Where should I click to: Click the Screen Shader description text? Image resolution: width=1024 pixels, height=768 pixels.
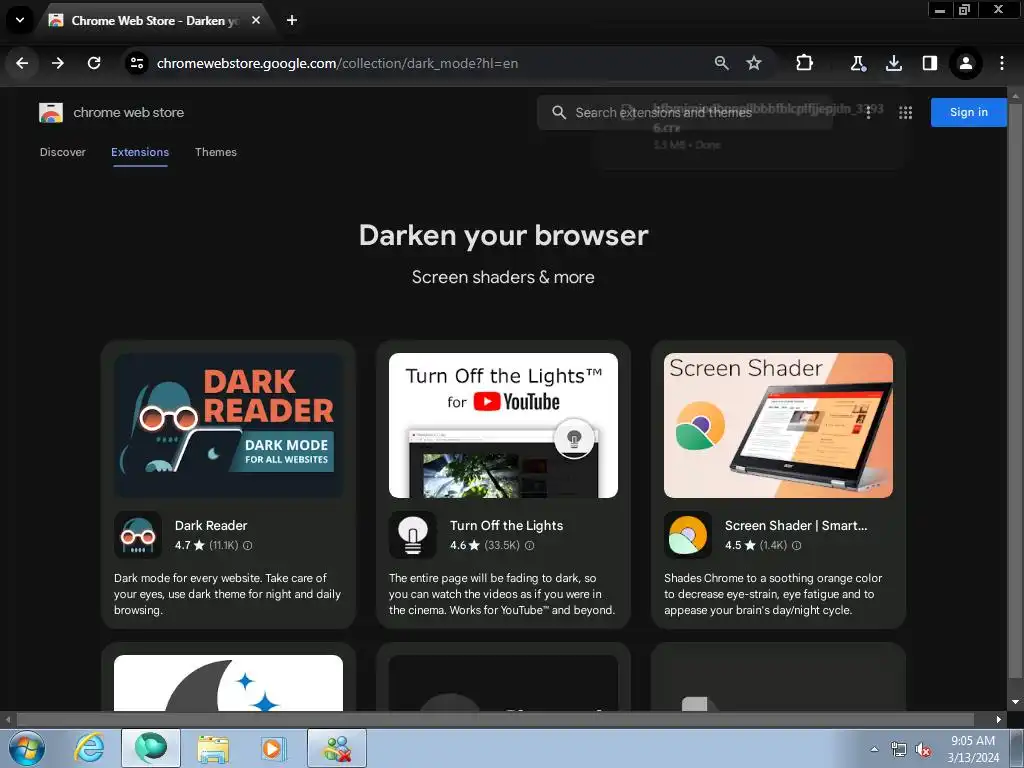coord(773,594)
